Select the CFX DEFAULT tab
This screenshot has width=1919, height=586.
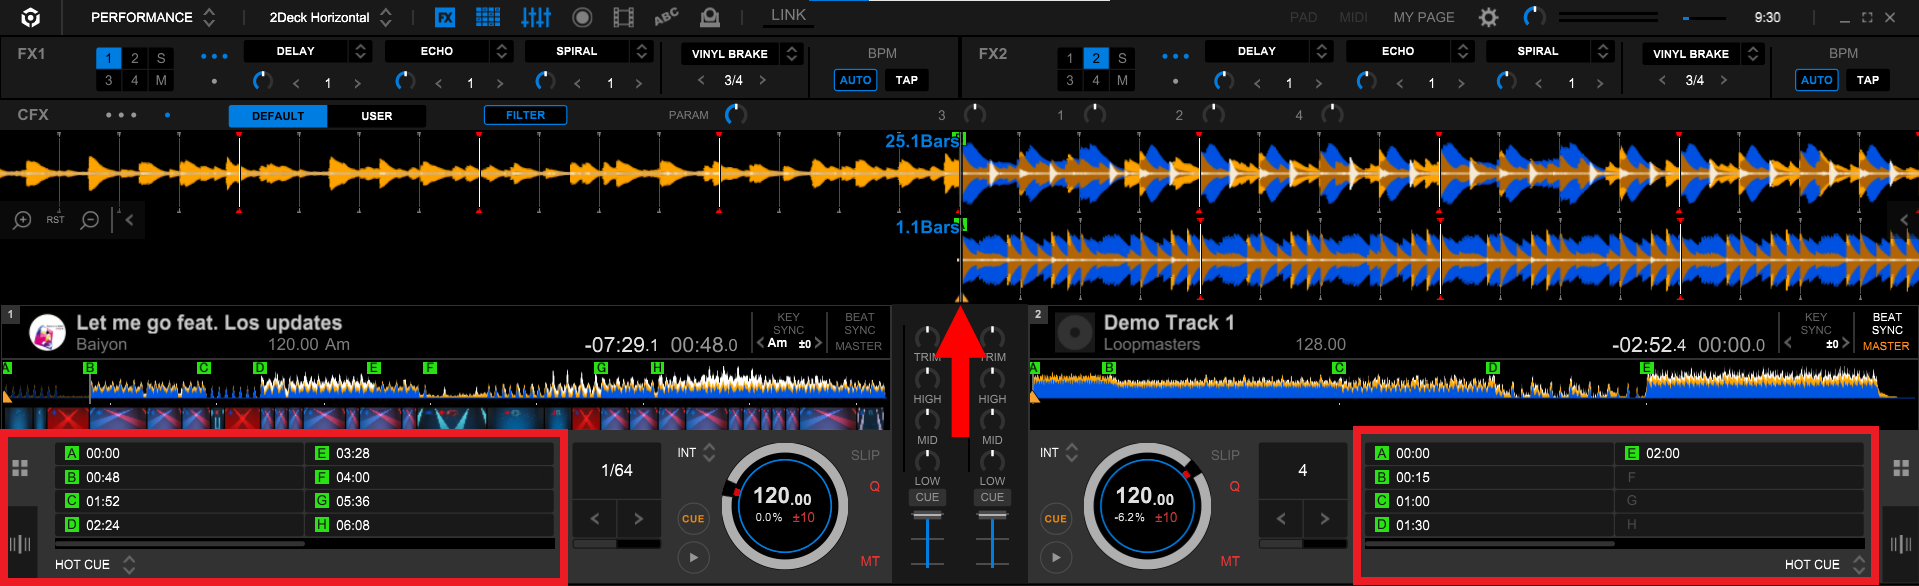[x=278, y=116]
